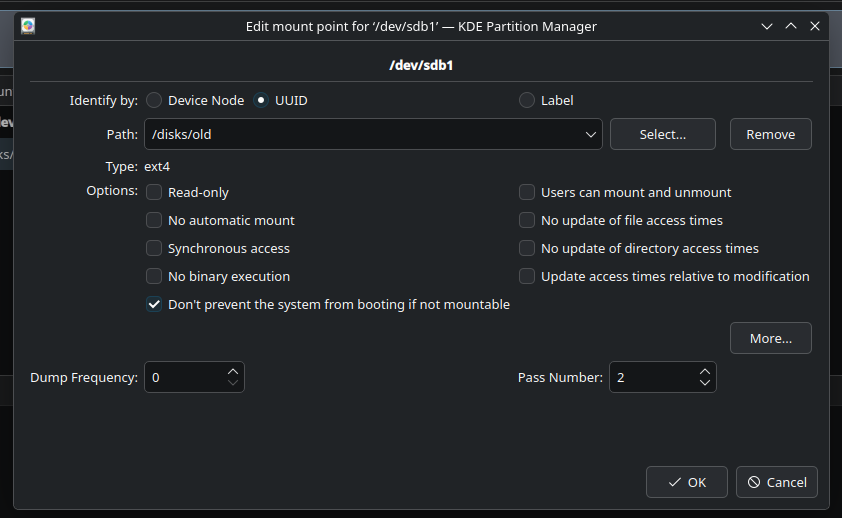Image resolution: width=842 pixels, height=518 pixels.
Task: Enable Update access times relative to modification
Action: pos(527,276)
